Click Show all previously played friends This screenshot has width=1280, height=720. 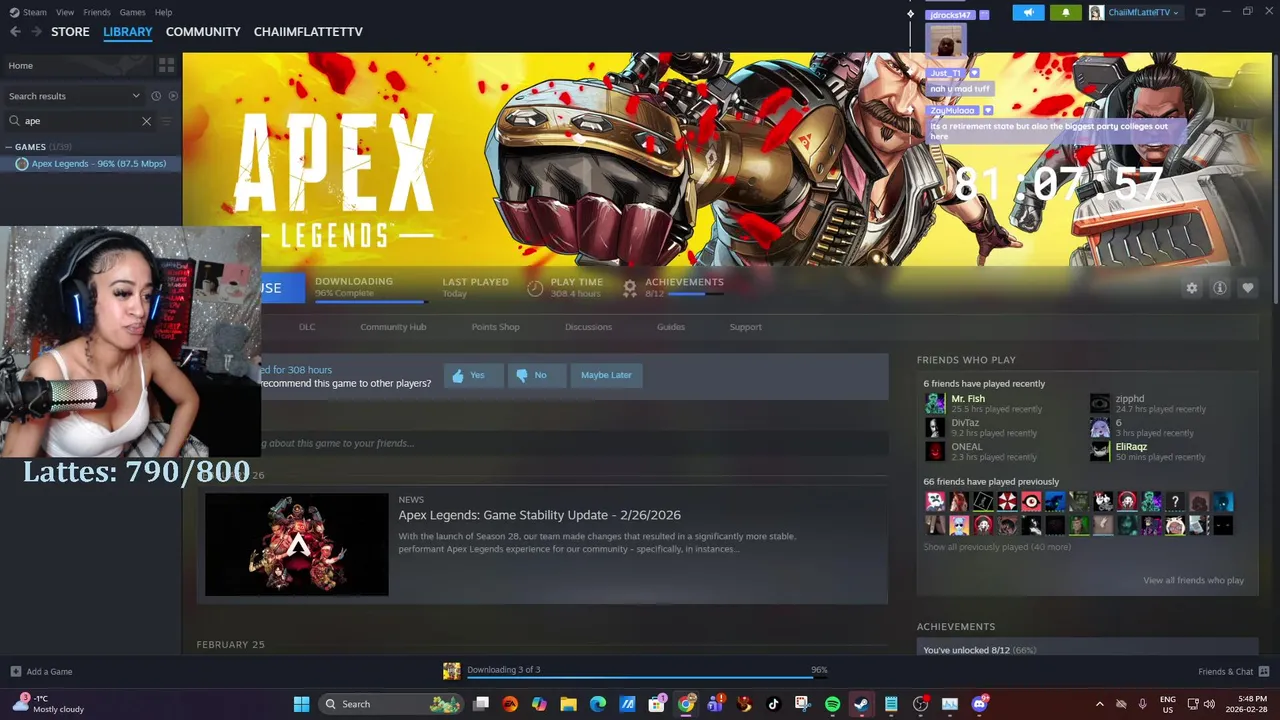997,547
